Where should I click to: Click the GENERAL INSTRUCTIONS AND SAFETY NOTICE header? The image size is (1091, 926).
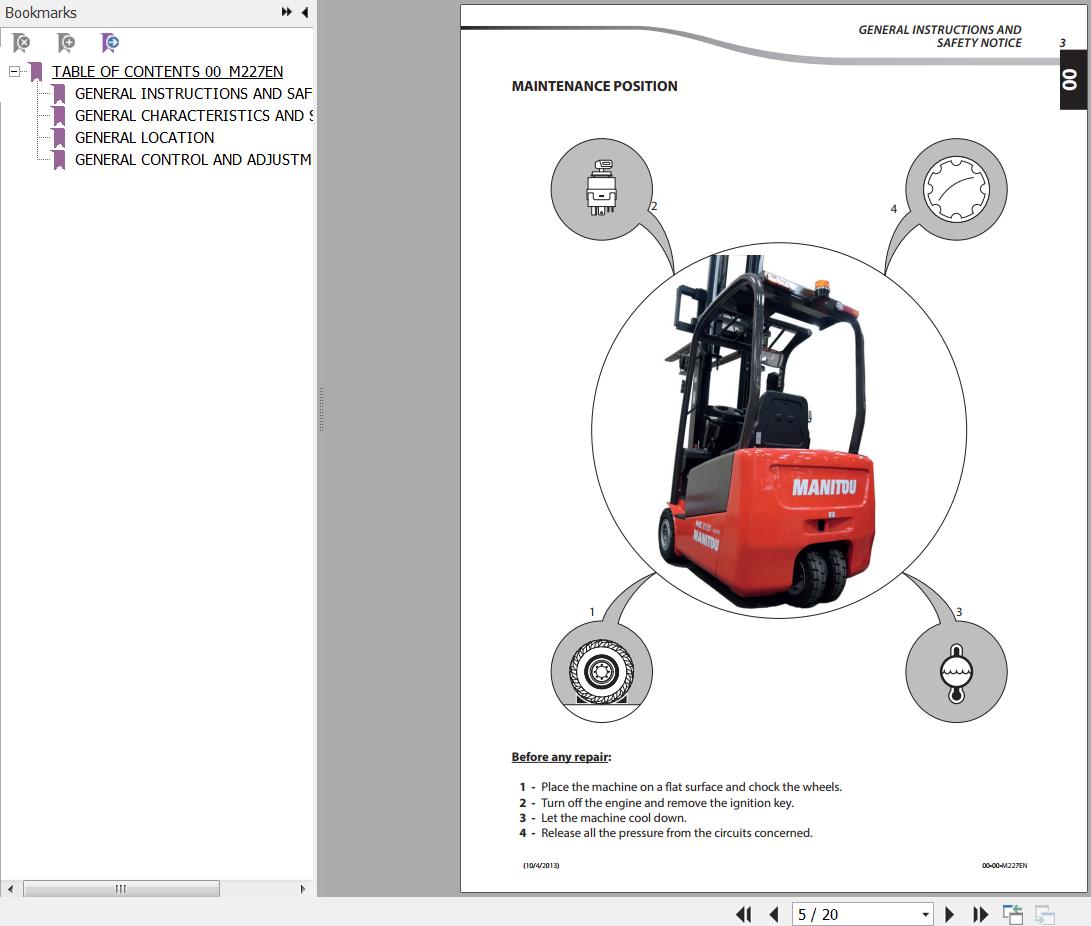[939, 36]
